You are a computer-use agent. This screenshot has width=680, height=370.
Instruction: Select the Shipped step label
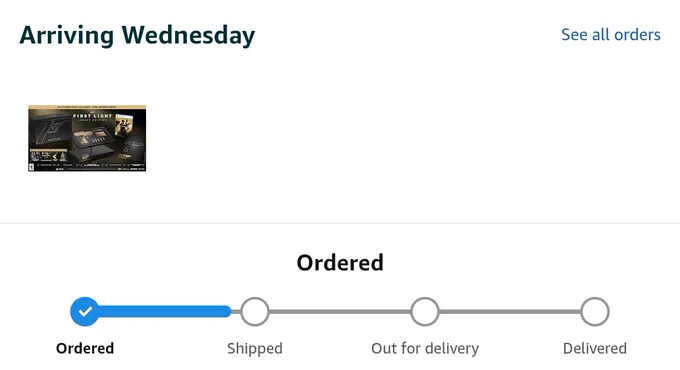[x=255, y=348]
